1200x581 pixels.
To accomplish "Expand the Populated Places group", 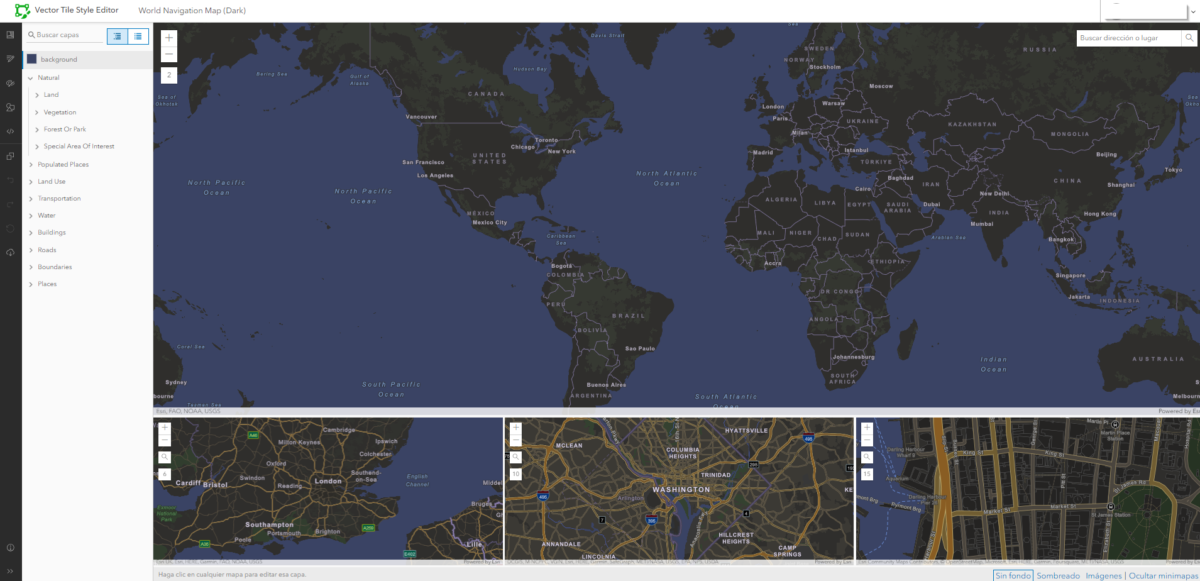I will tap(30, 163).
